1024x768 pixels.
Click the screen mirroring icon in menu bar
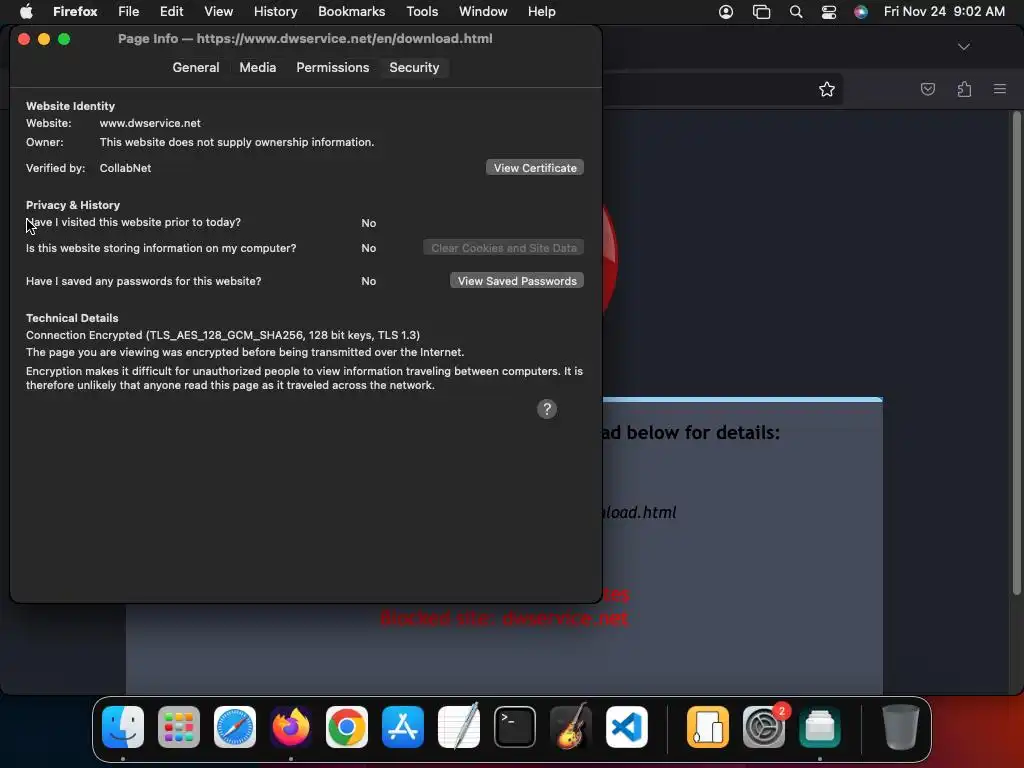(761, 12)
